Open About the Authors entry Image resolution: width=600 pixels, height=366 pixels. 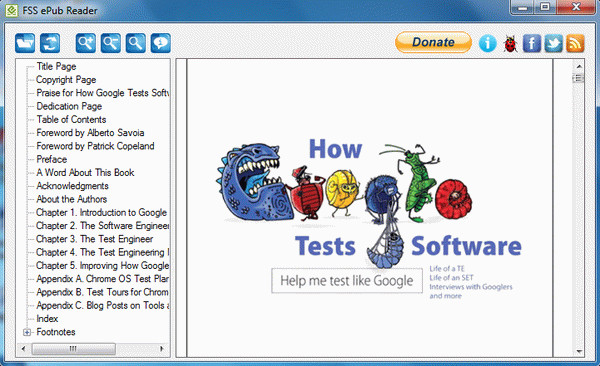(72, 199)
